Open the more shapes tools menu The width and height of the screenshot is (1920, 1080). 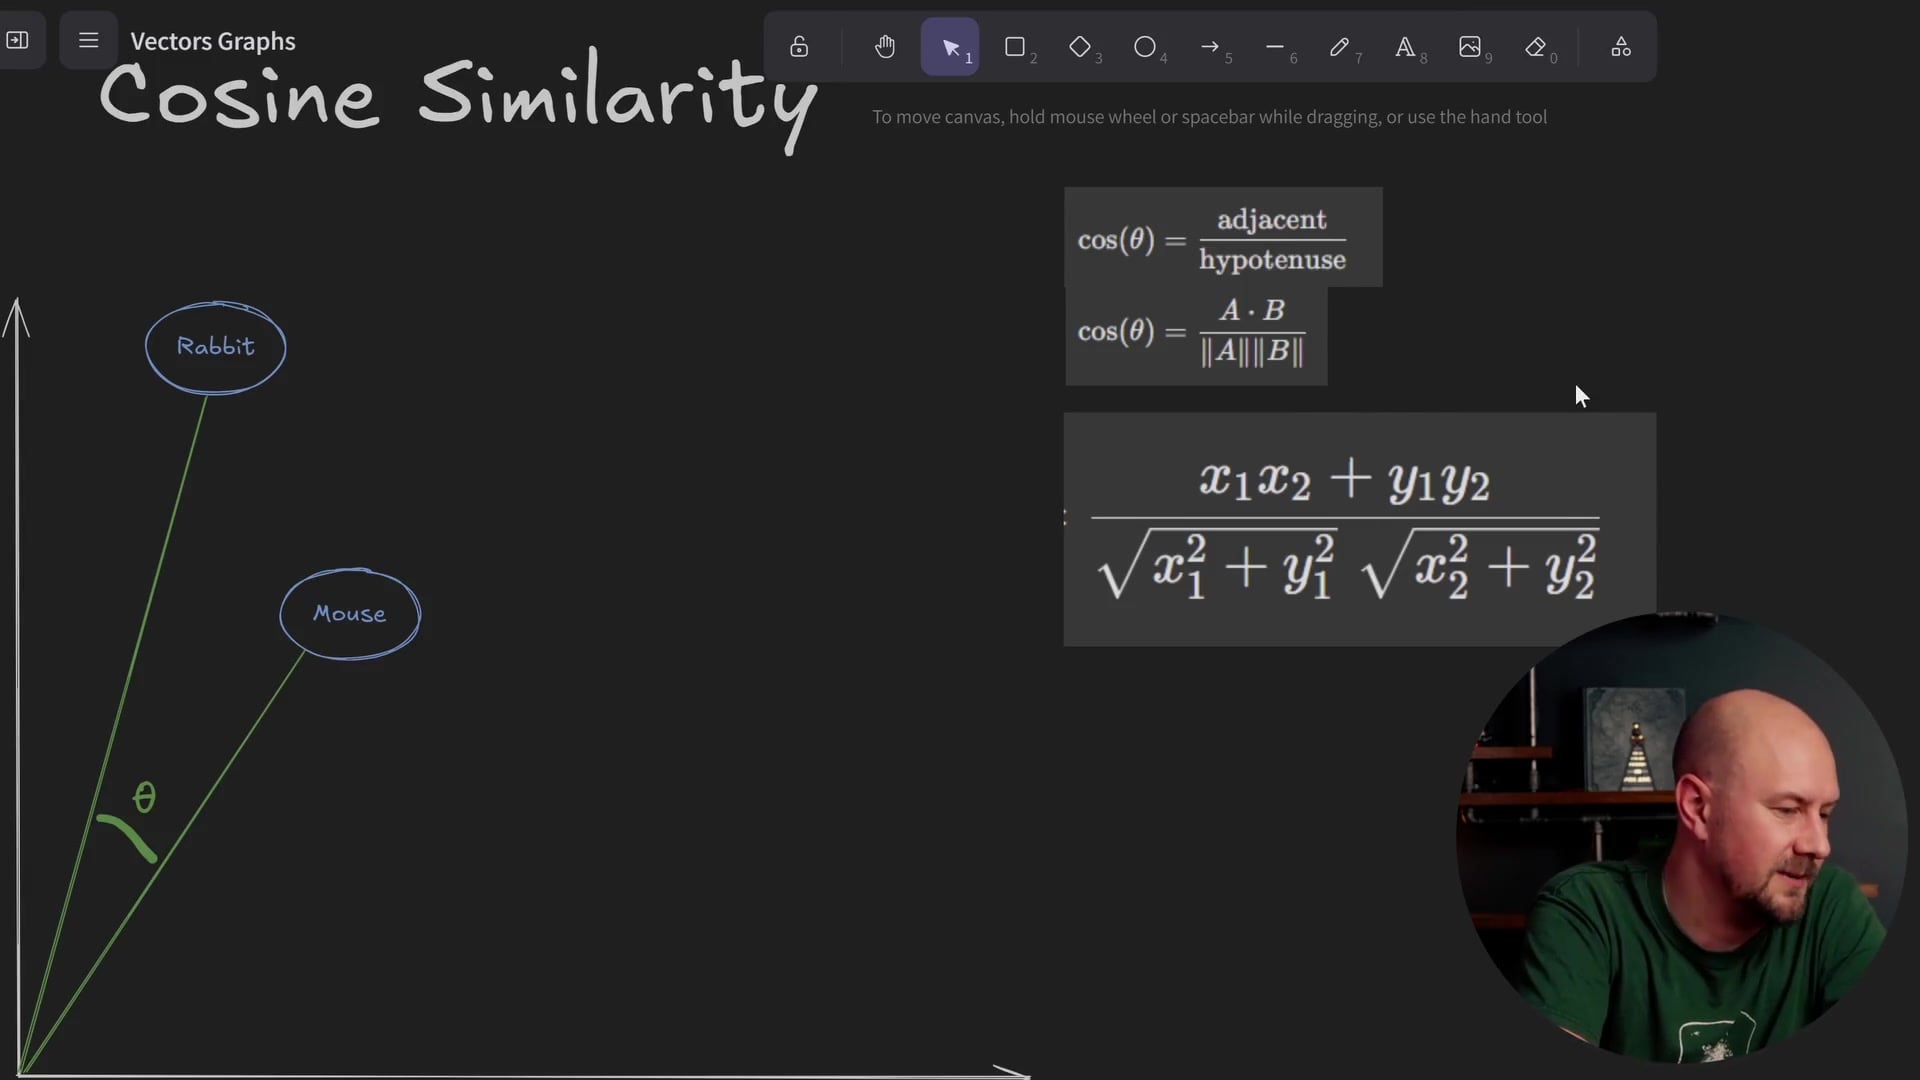1621,47
